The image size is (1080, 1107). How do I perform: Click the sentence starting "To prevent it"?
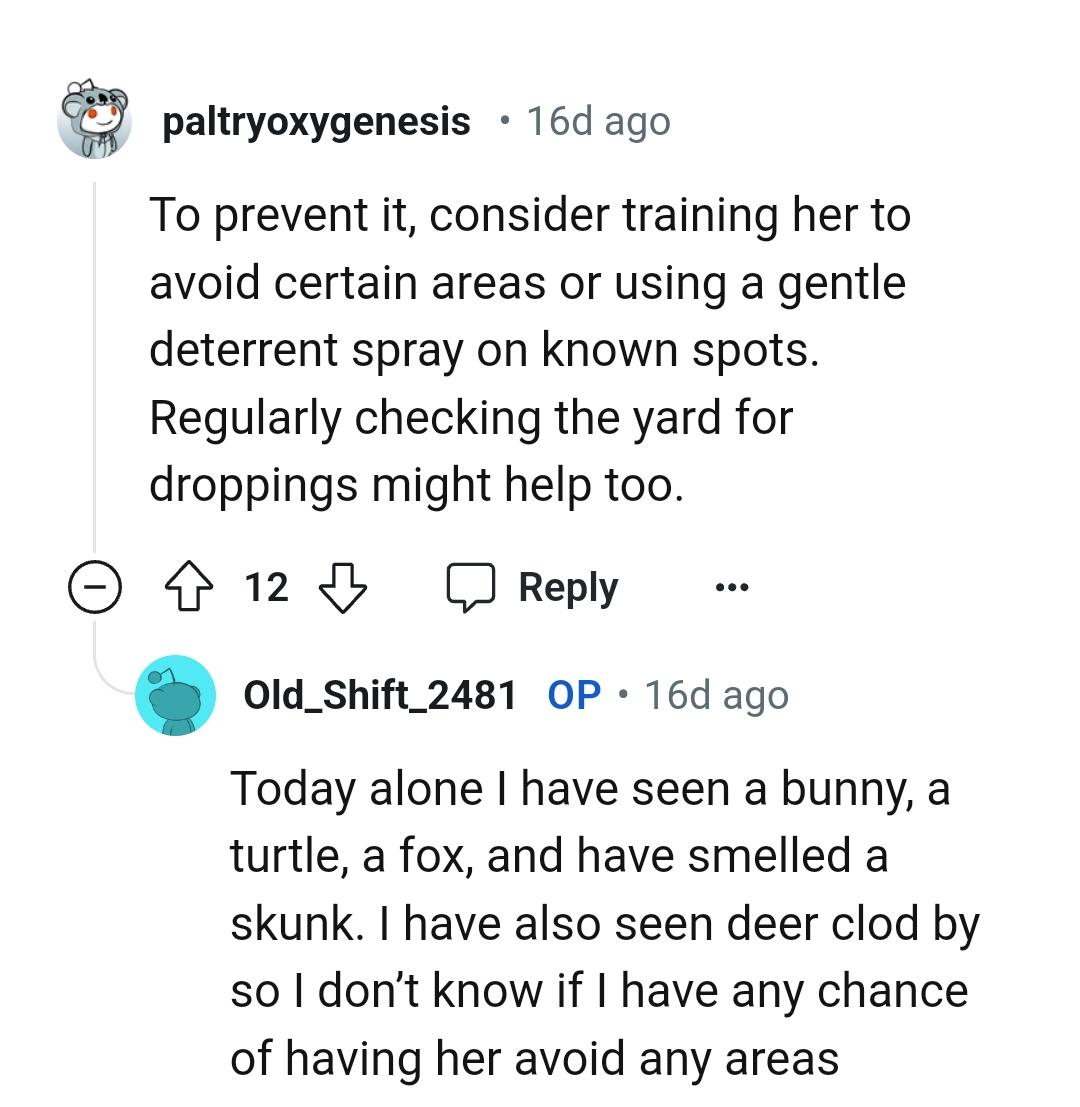pyautogui.click(x=530, y=216)
